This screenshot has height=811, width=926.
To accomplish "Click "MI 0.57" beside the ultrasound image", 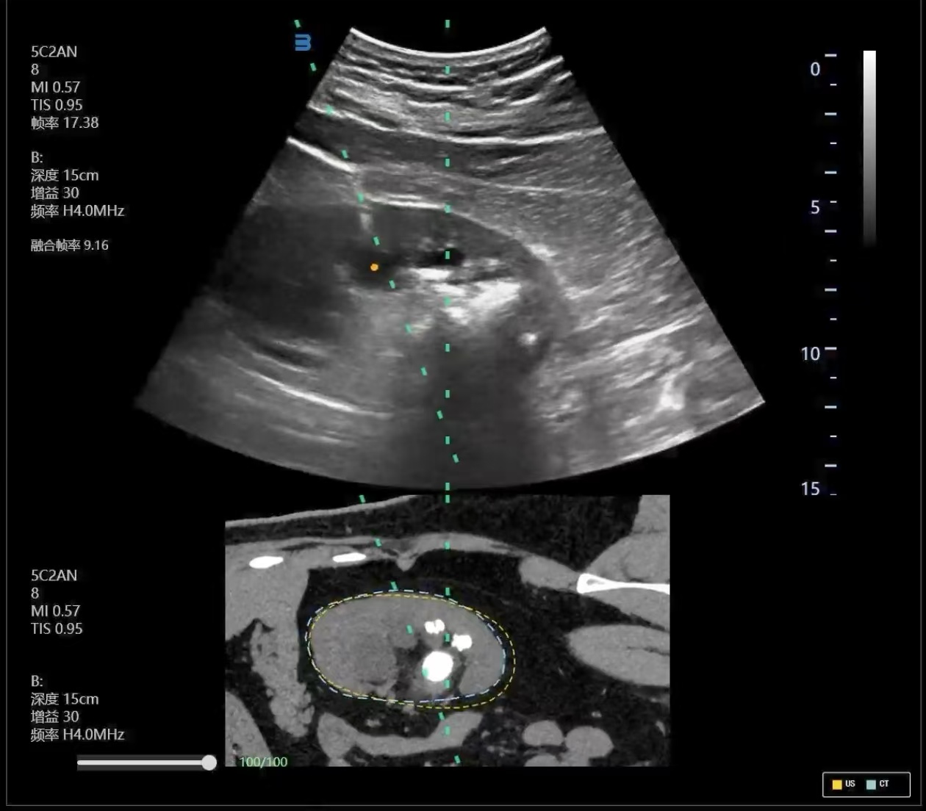I will (56, 87).
